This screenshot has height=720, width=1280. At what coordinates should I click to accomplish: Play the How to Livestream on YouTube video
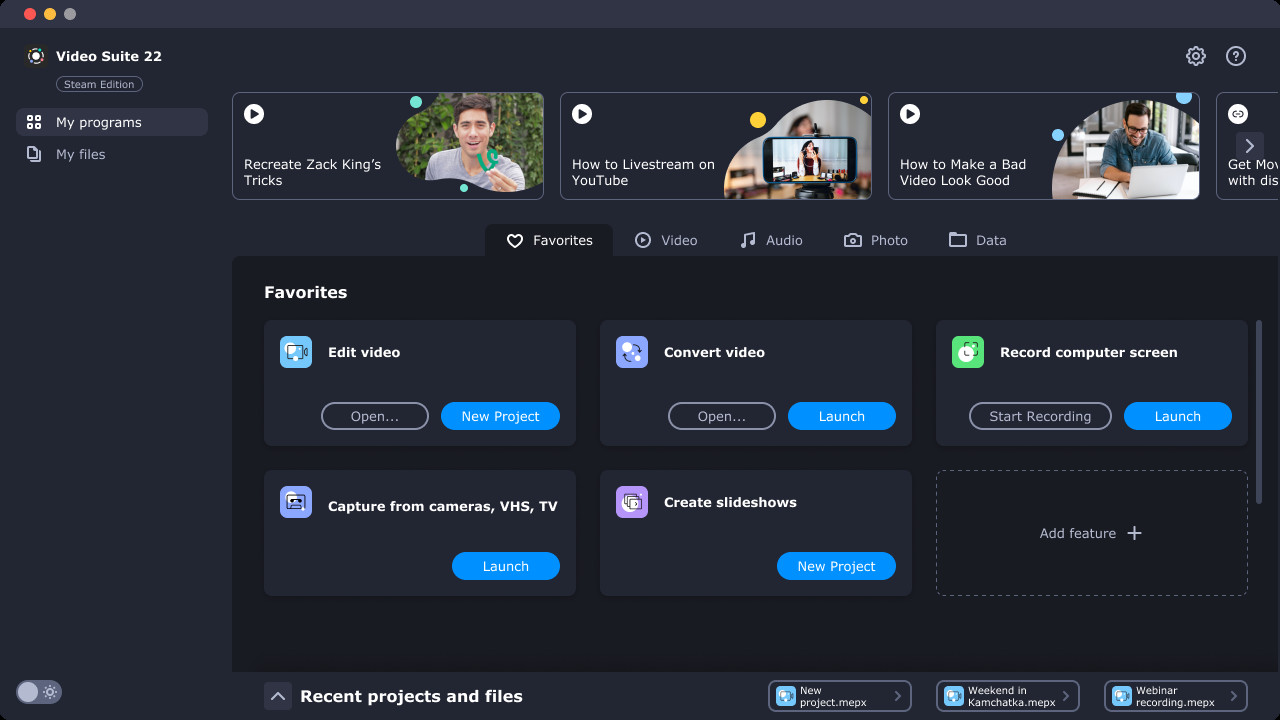tap(581, 114)
